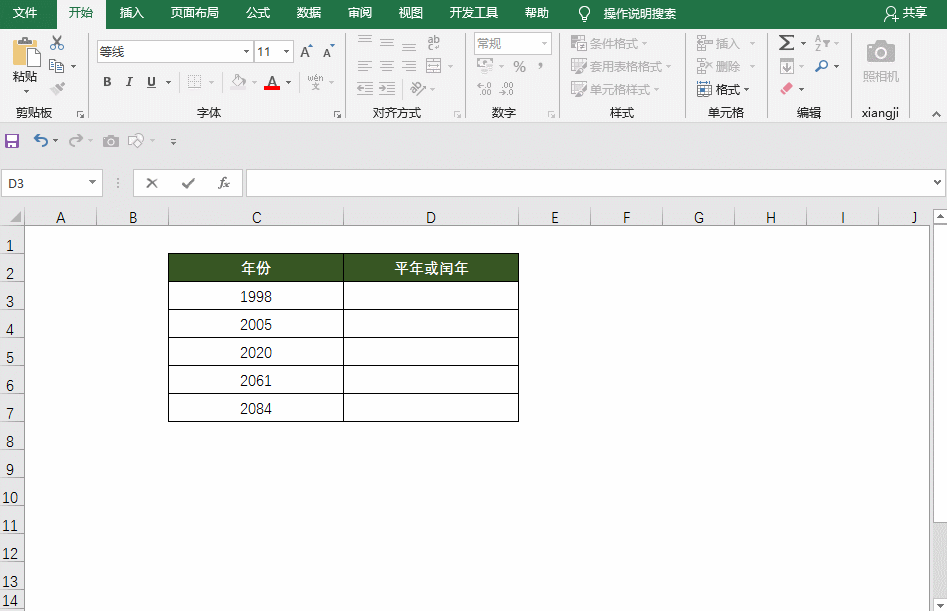Open the fill color dropdown arrow

pos(254,83)
